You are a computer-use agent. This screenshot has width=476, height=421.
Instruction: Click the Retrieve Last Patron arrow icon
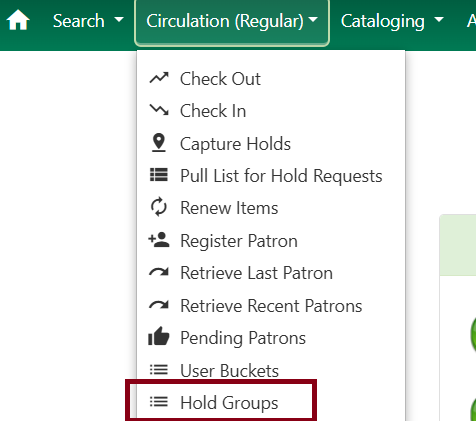[159, 272]
